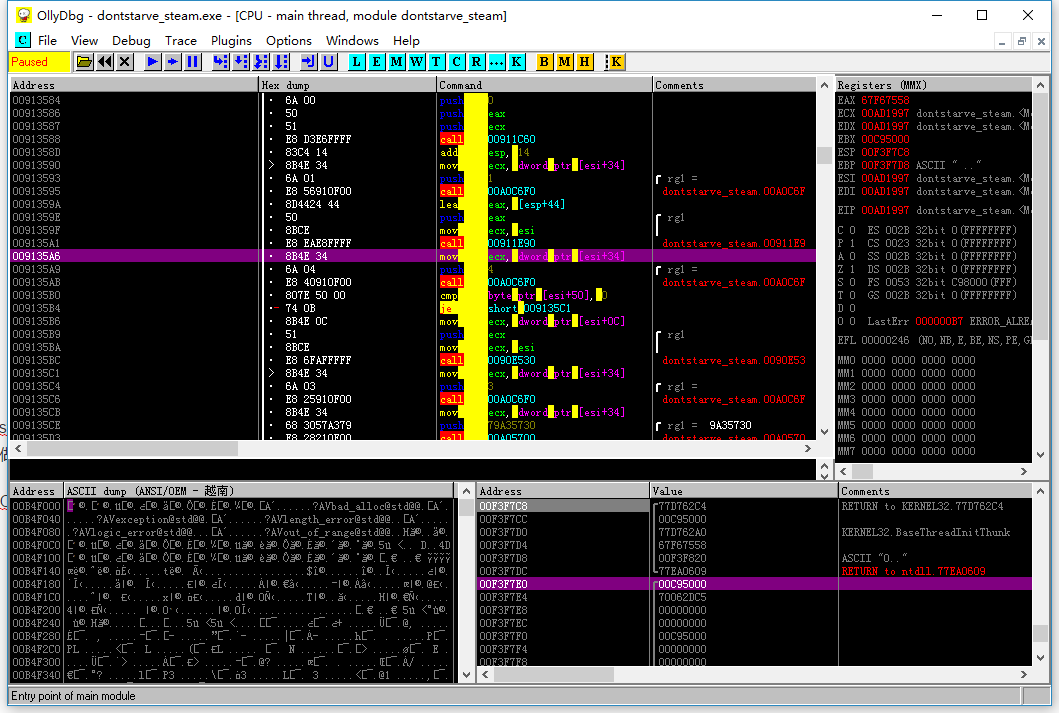This screenshot has height=713, width=1059.
Task: Open the Plugins menu
Action: pyautogui.click(x=231, y=41)
